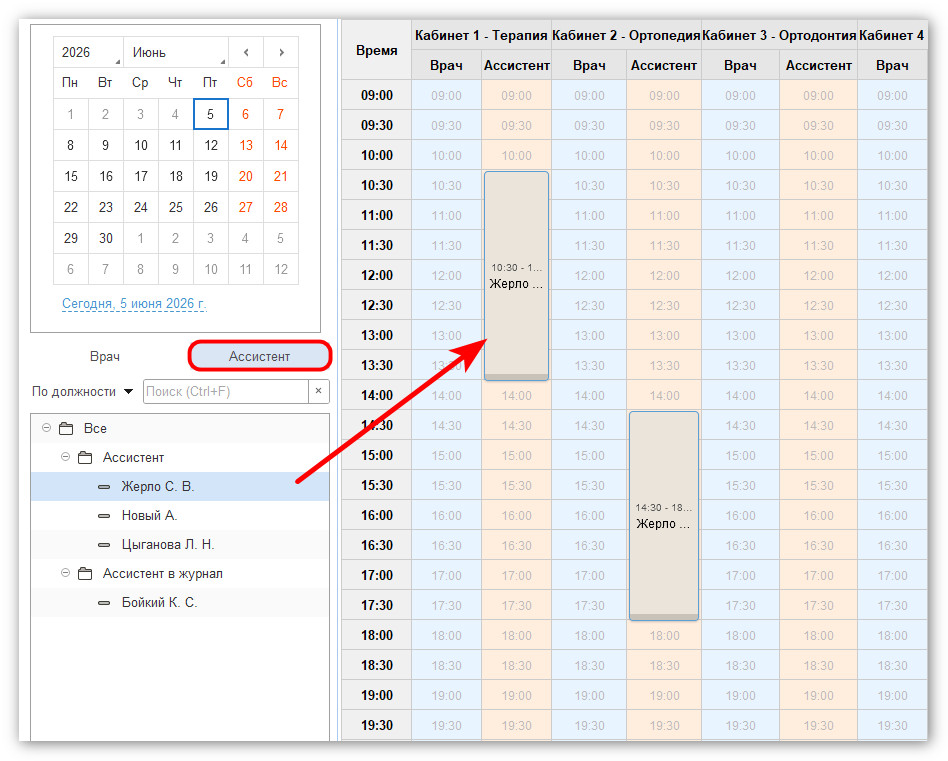Select Новый А. in the tree
The image size is (948, 761).
180,516
